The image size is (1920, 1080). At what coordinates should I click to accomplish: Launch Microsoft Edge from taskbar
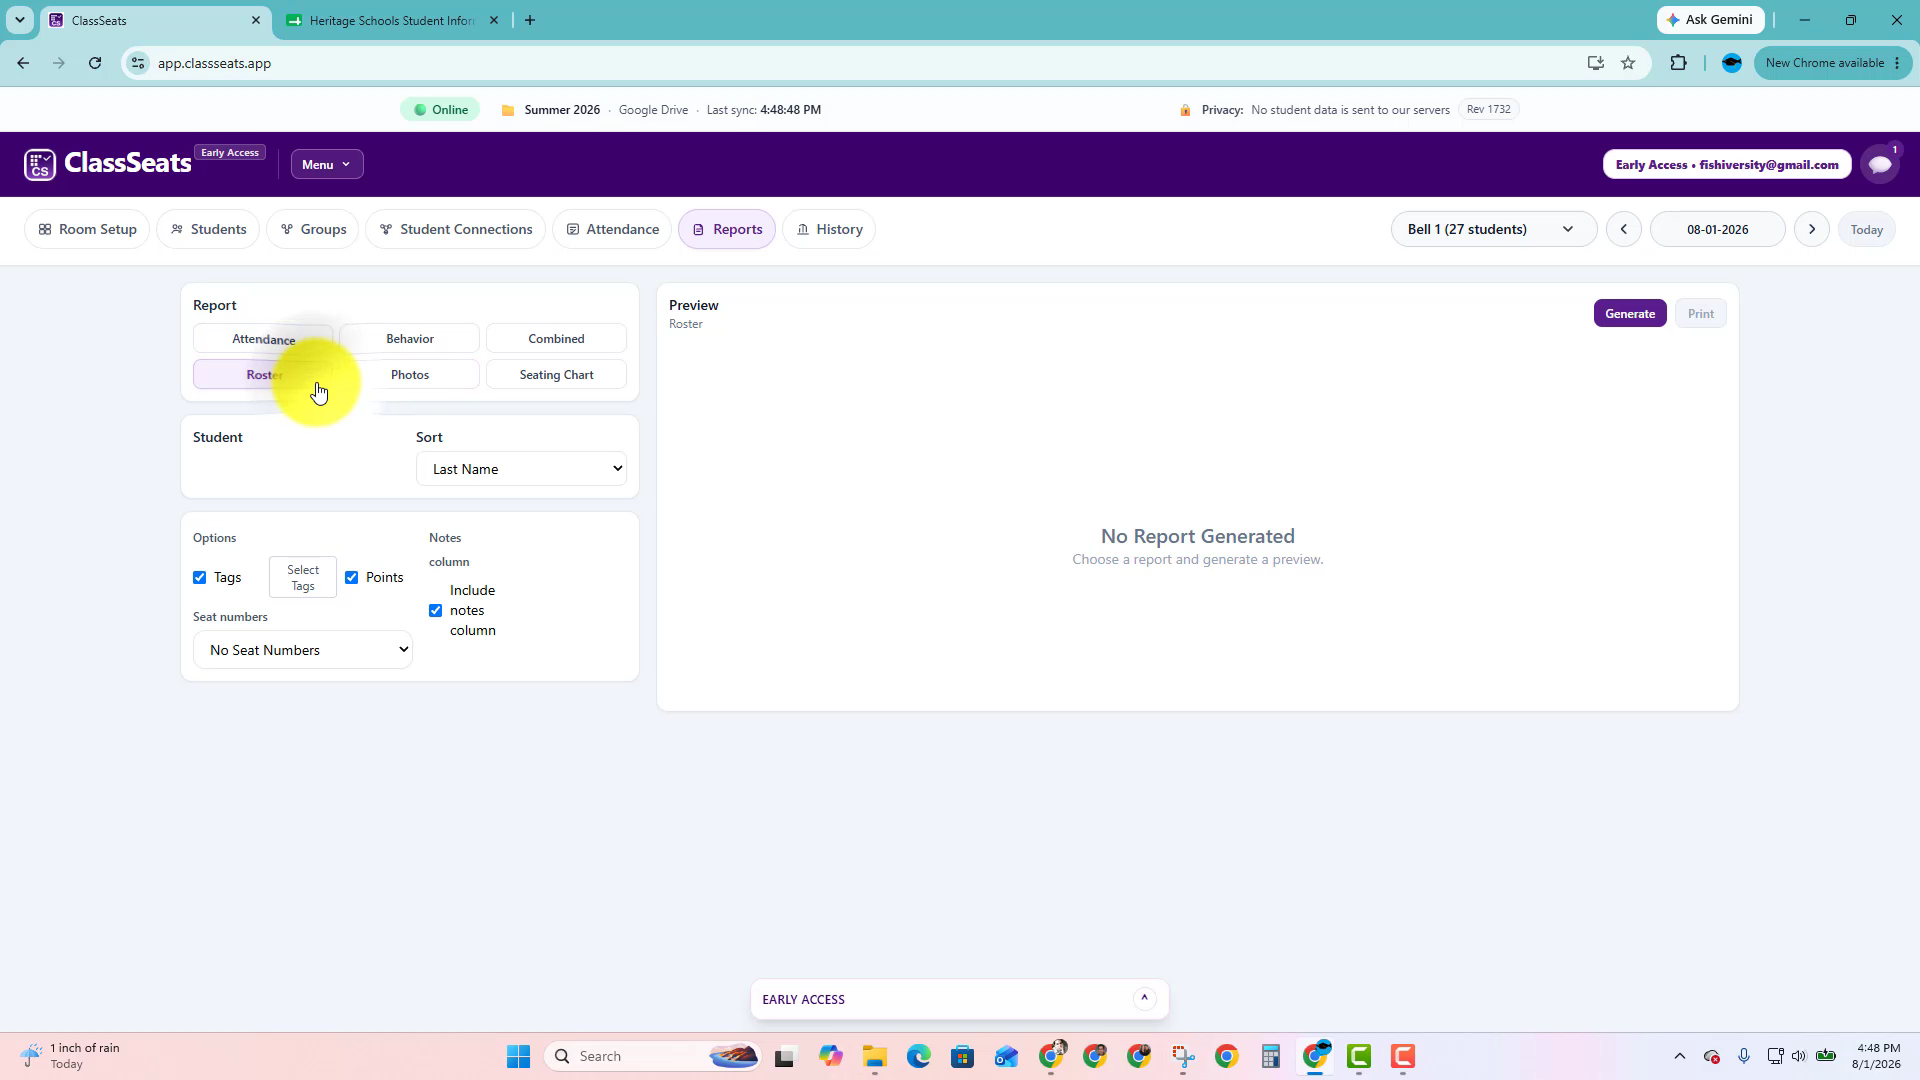919,1056
